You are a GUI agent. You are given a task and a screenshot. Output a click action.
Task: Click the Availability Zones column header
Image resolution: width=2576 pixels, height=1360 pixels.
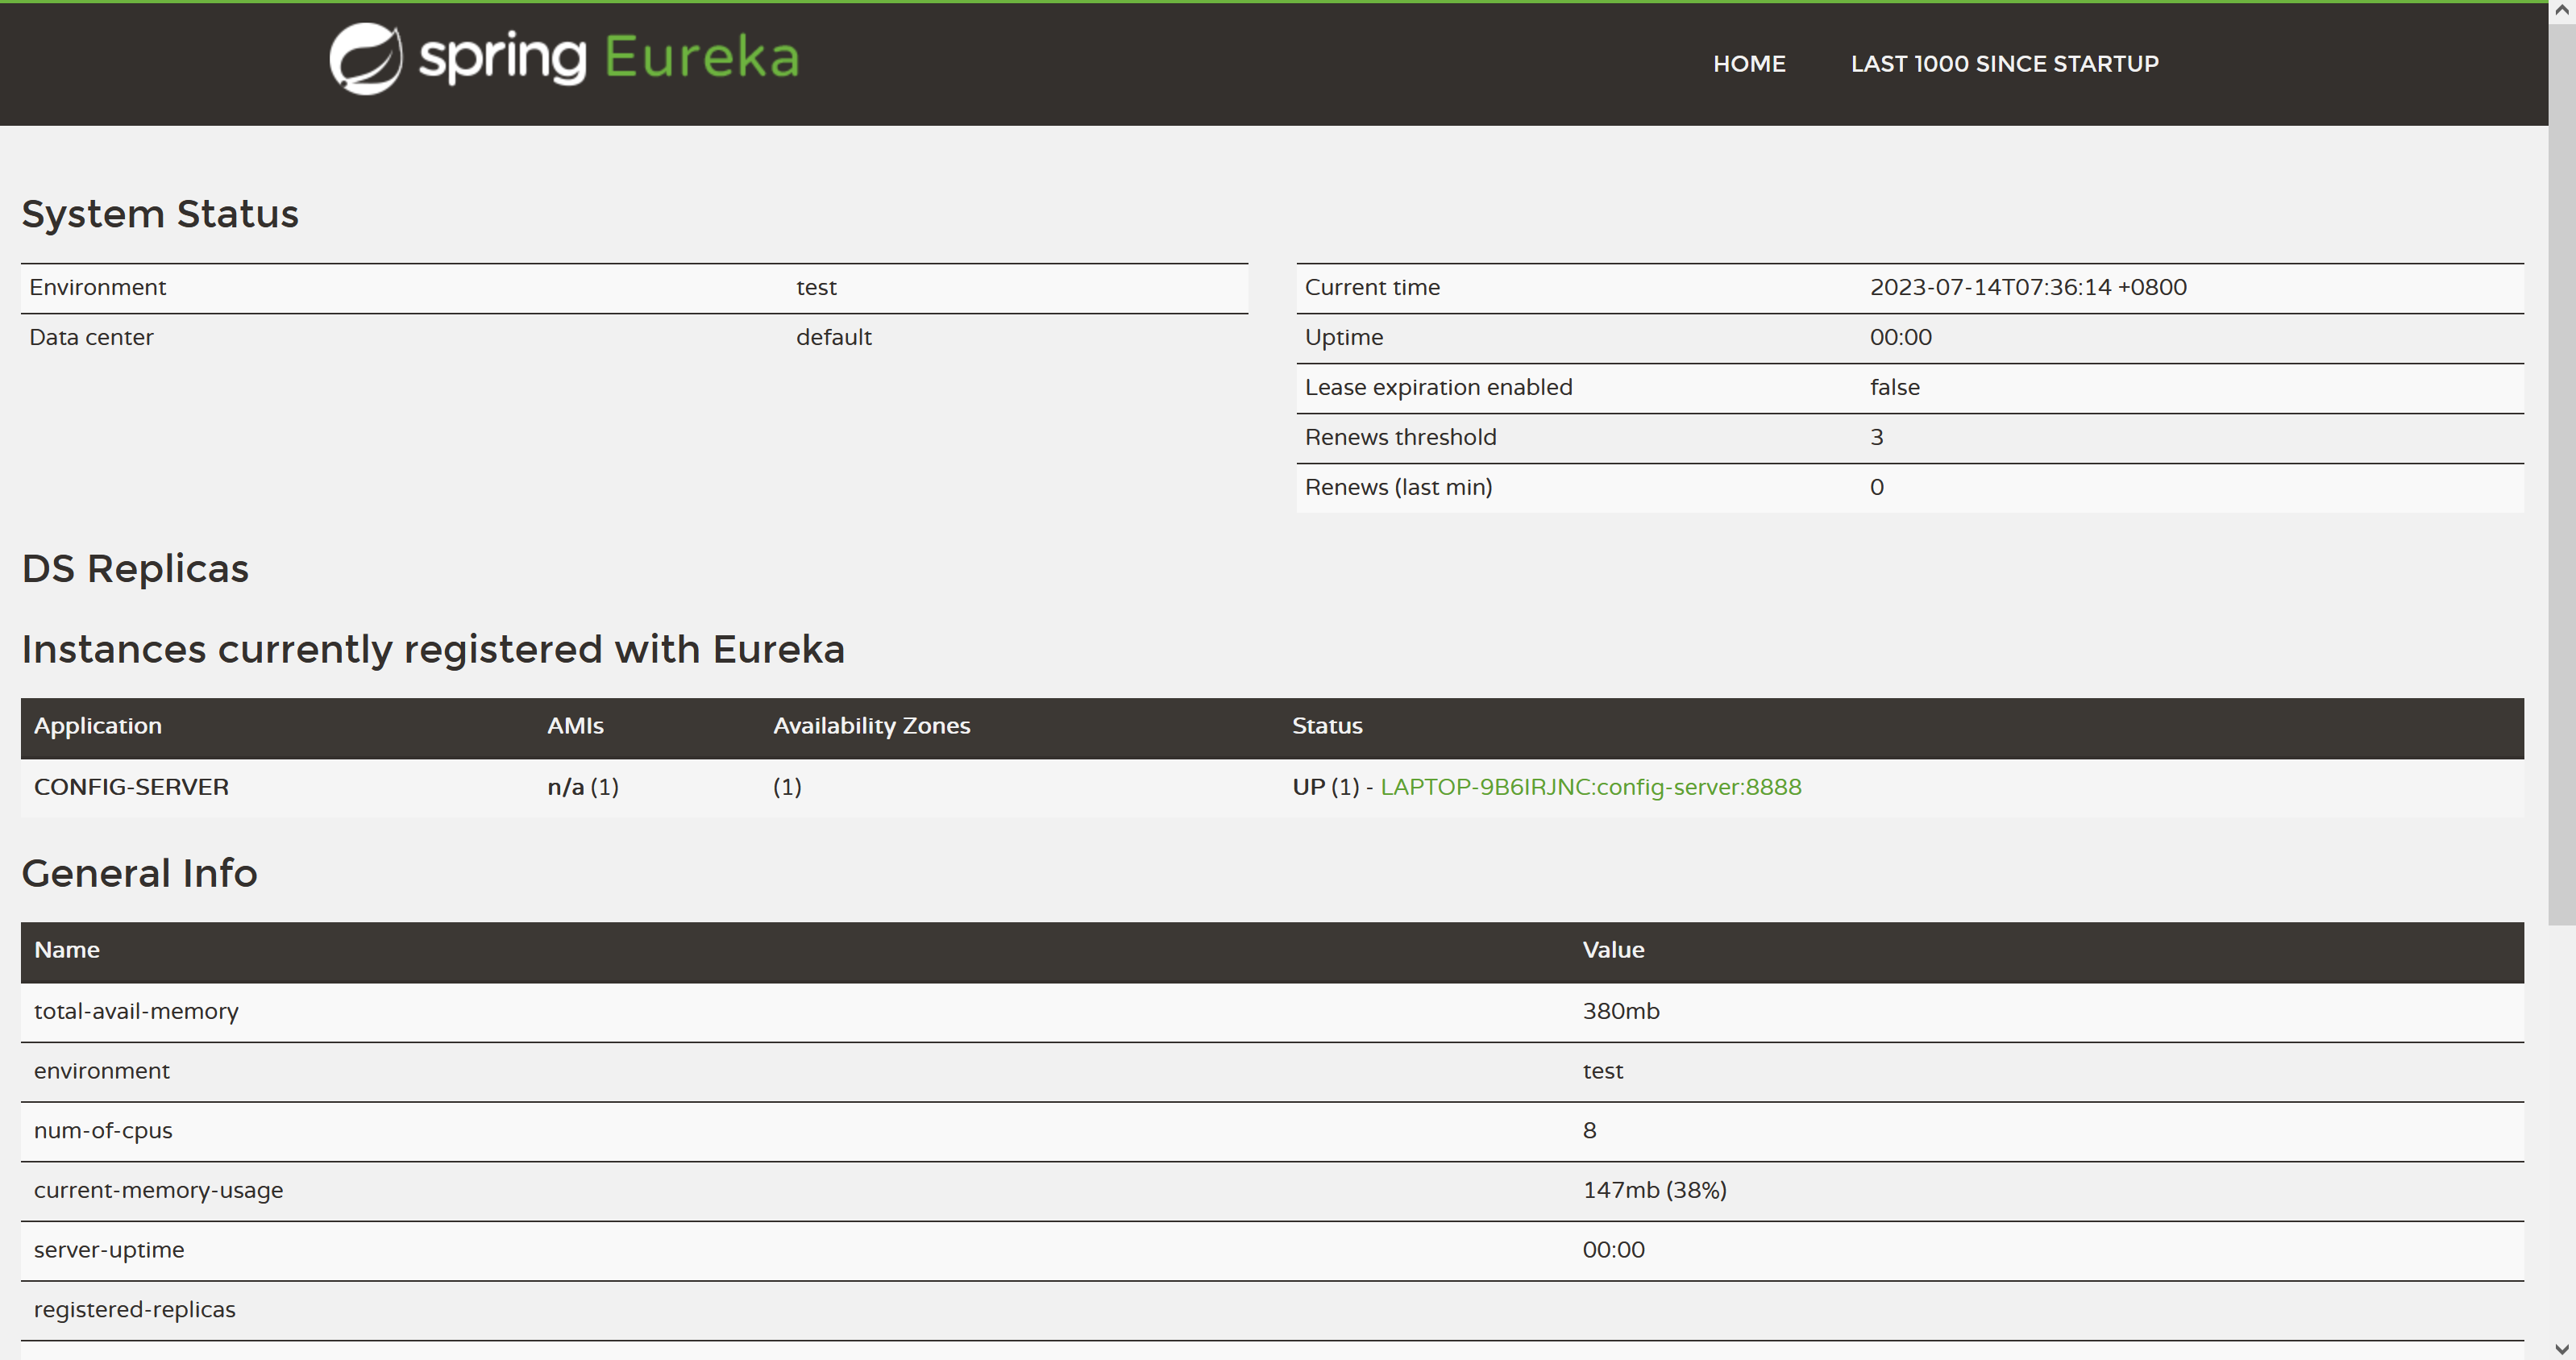871,726
